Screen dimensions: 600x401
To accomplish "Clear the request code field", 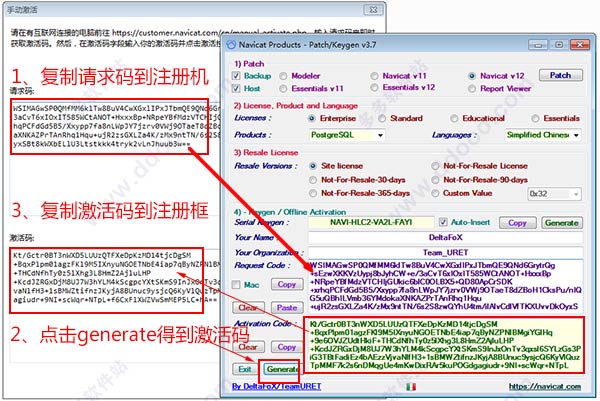I will click(x=248, y=308).
